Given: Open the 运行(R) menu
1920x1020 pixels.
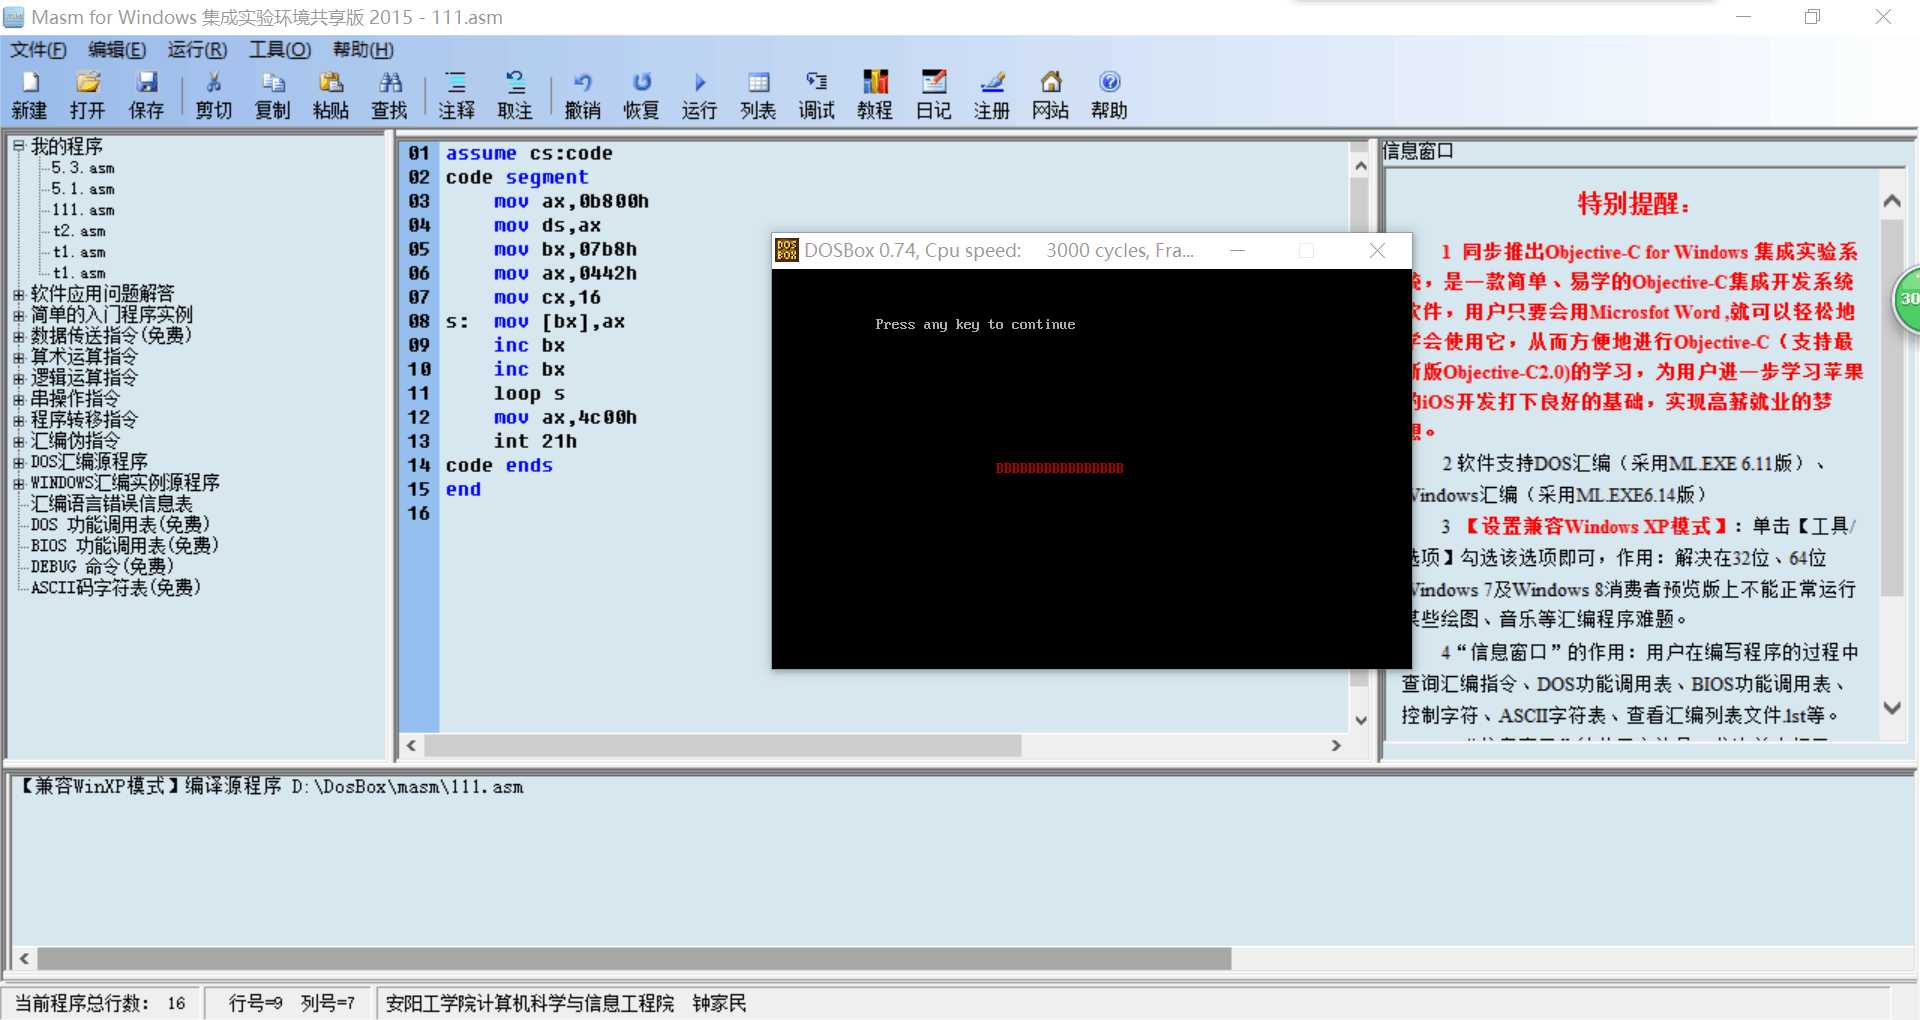Looking at the screenshot, I should pyautogui.click(x=197, y=50).
